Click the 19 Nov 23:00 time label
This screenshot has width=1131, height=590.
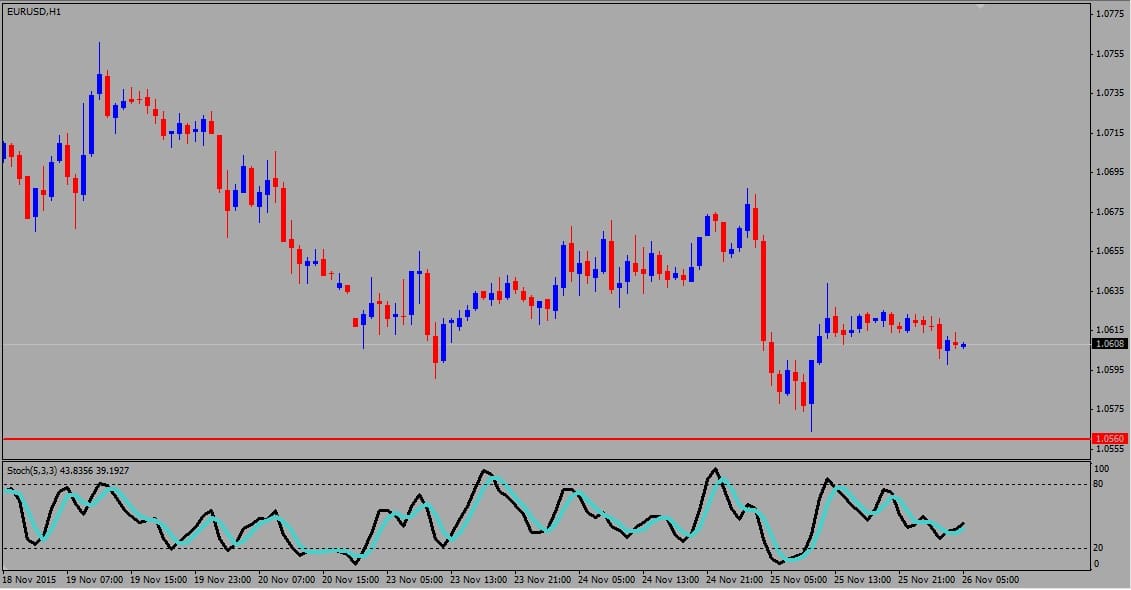point(222,579)
